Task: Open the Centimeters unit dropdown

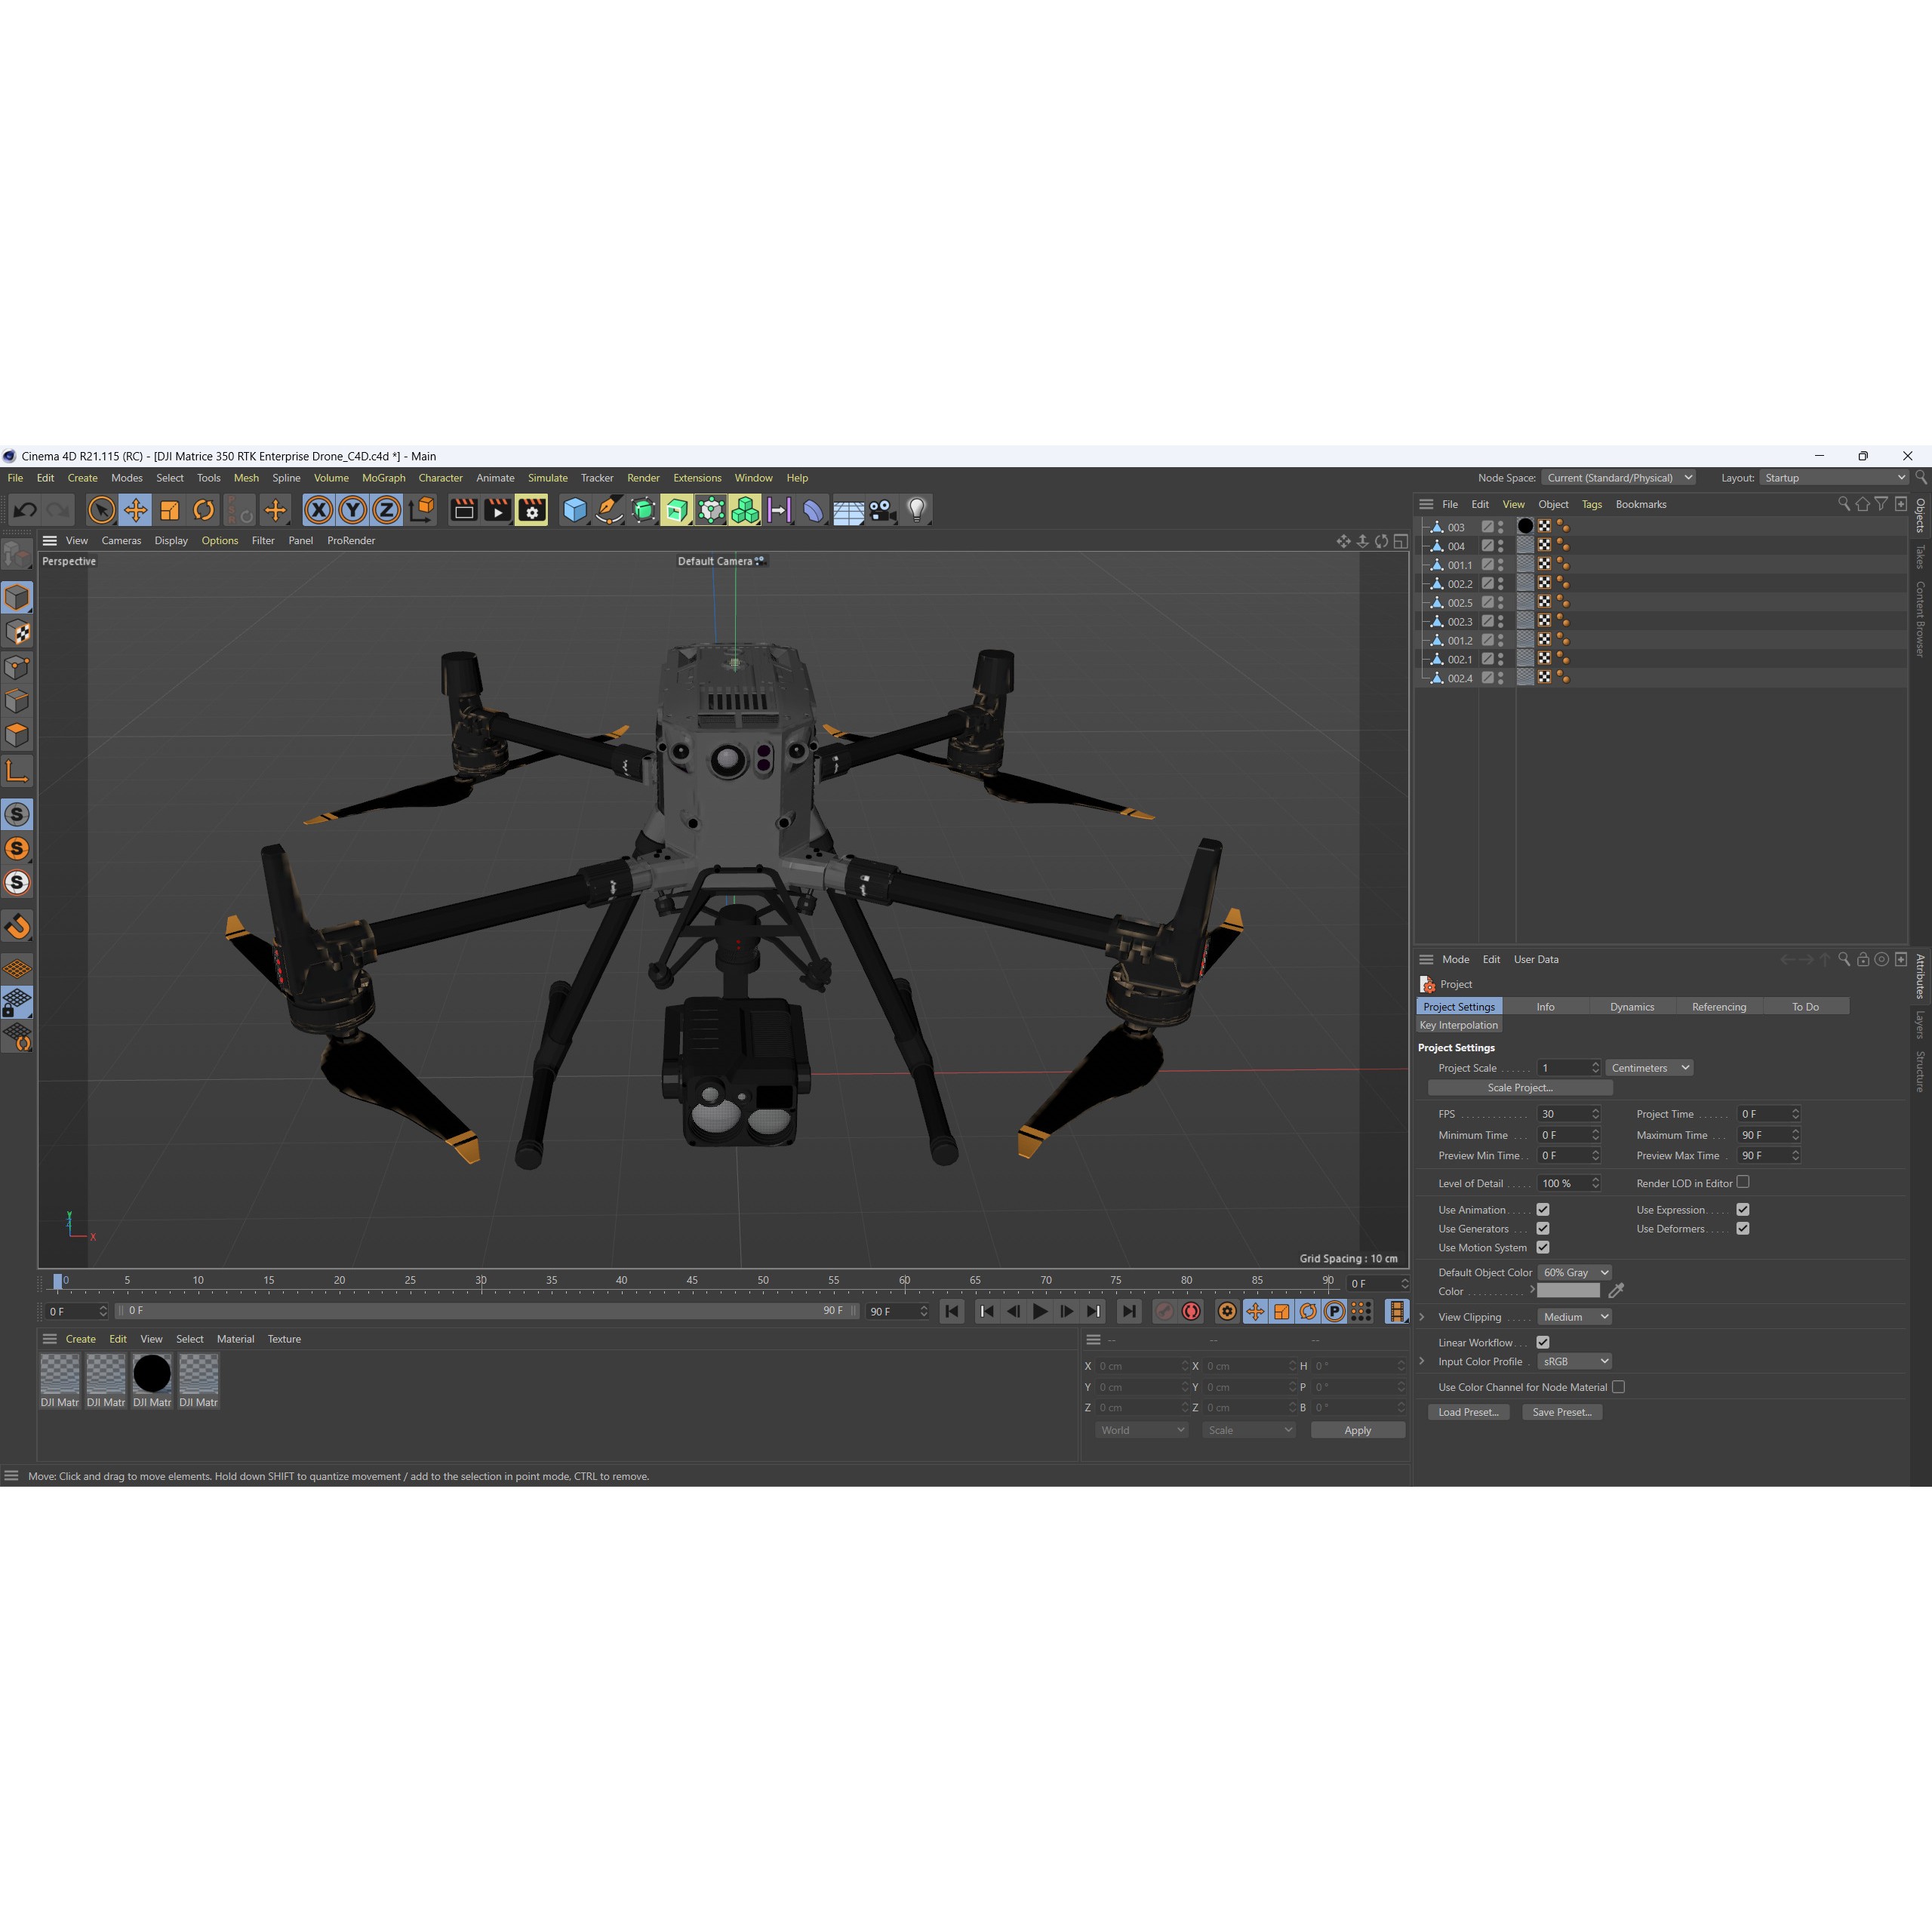Action: tap(1648, 1067)
